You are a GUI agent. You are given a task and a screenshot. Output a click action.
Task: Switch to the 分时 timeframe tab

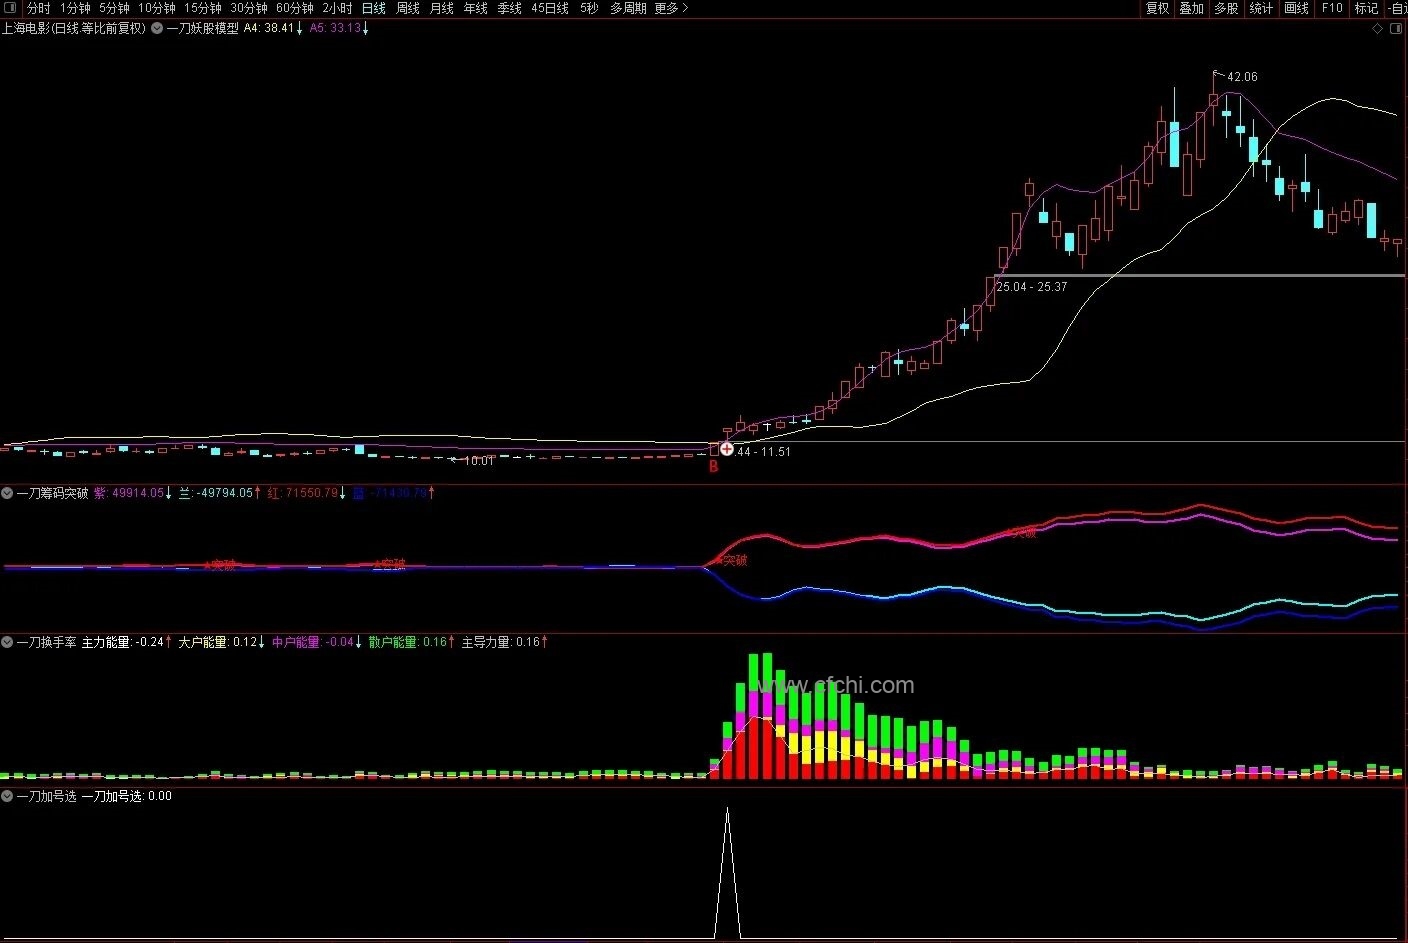pos(38,8)
